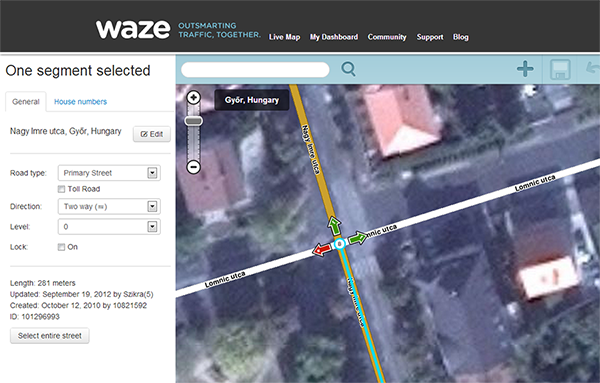This screenshot has width=600, height=383.
Task: Toggle the Lock On checkbox
Action: tap(61, 247)
